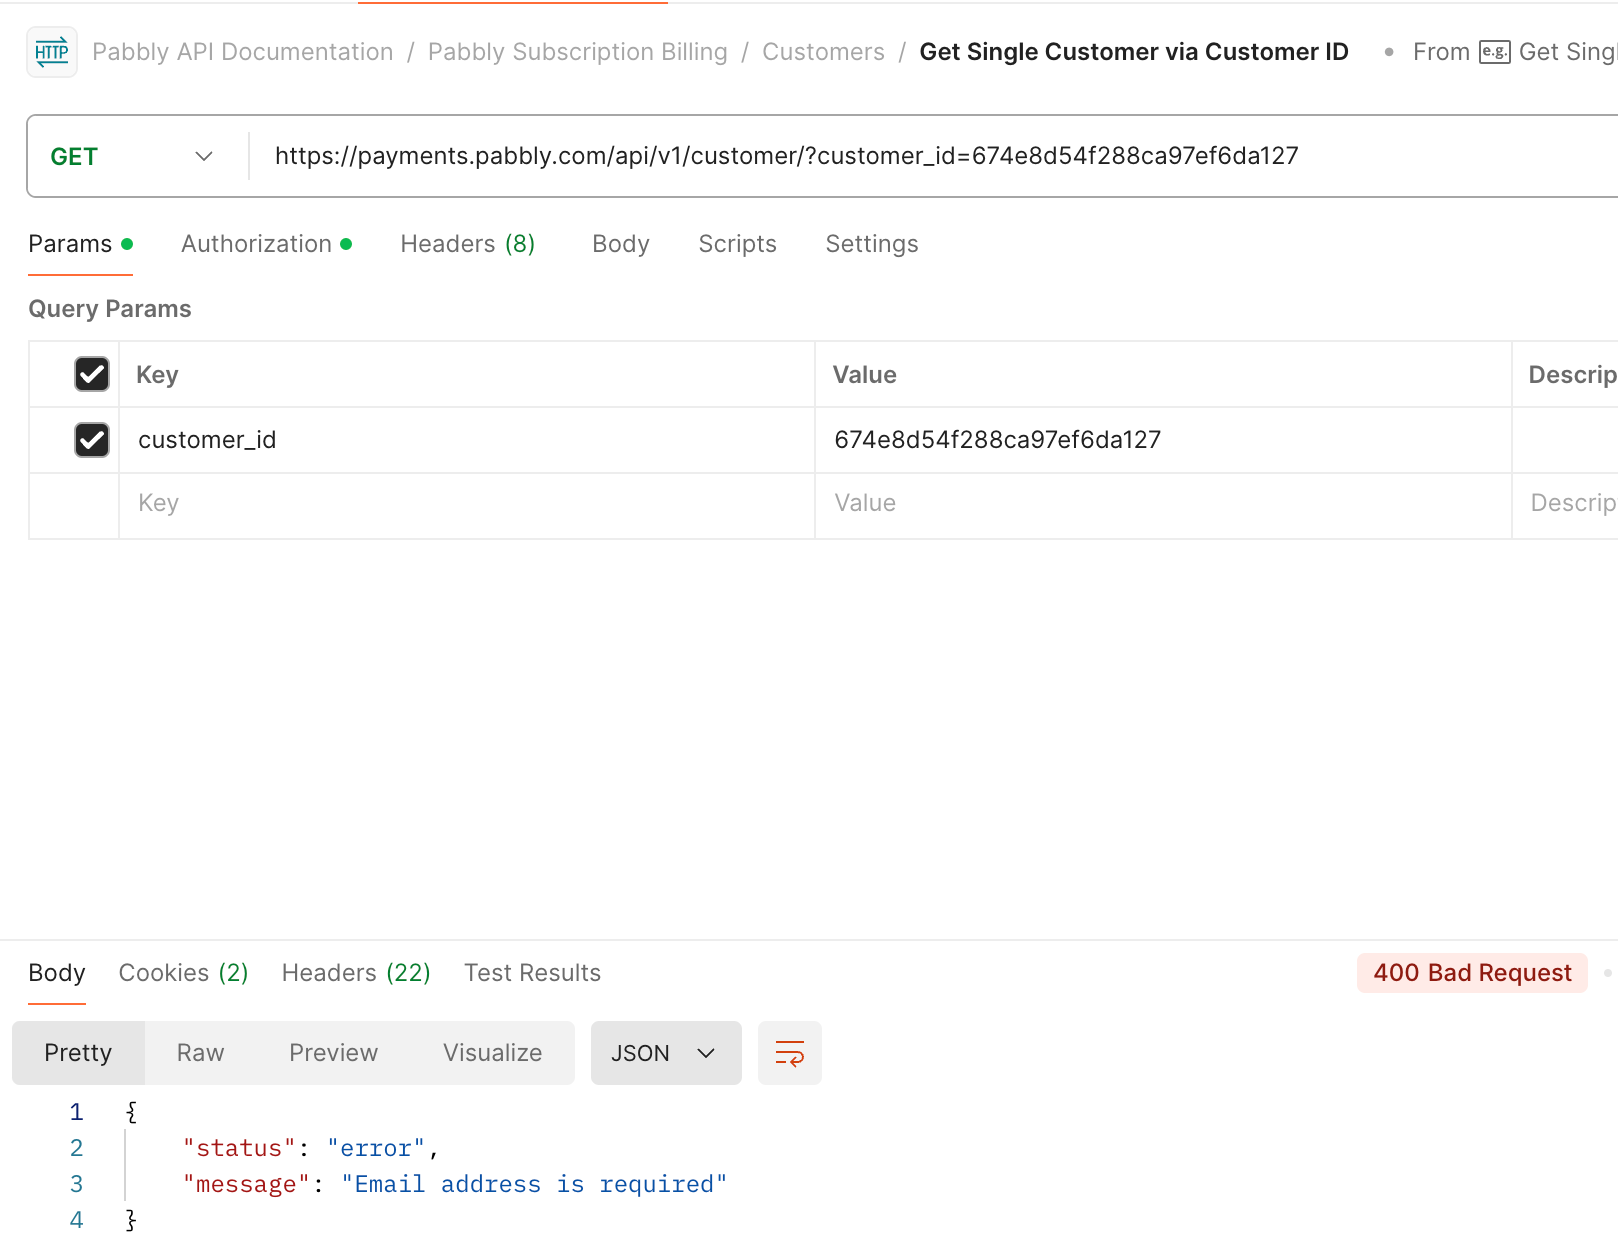Click the HTTP request type icon

point(52,52)
